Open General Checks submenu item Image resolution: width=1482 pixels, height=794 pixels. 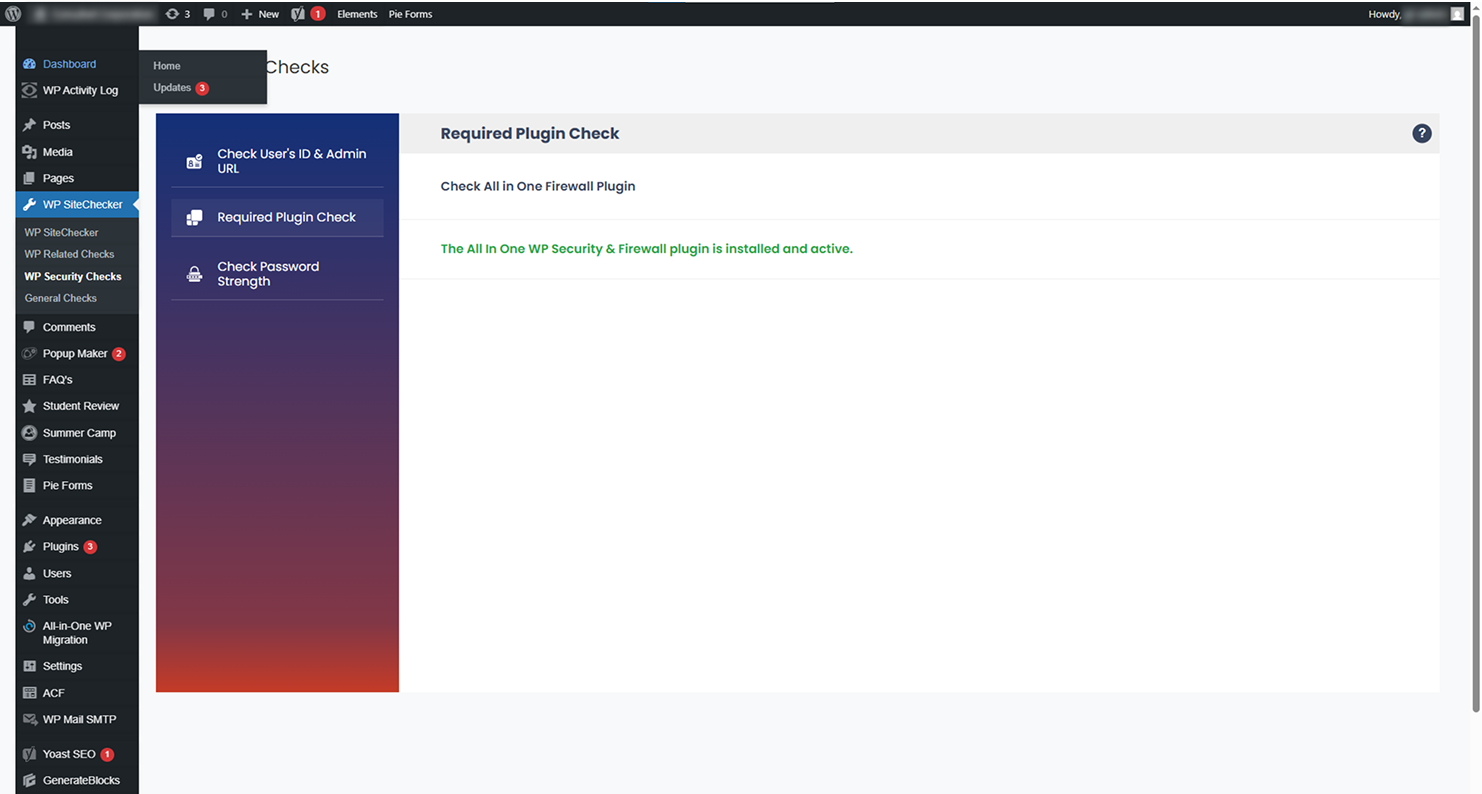click(61, 298)
